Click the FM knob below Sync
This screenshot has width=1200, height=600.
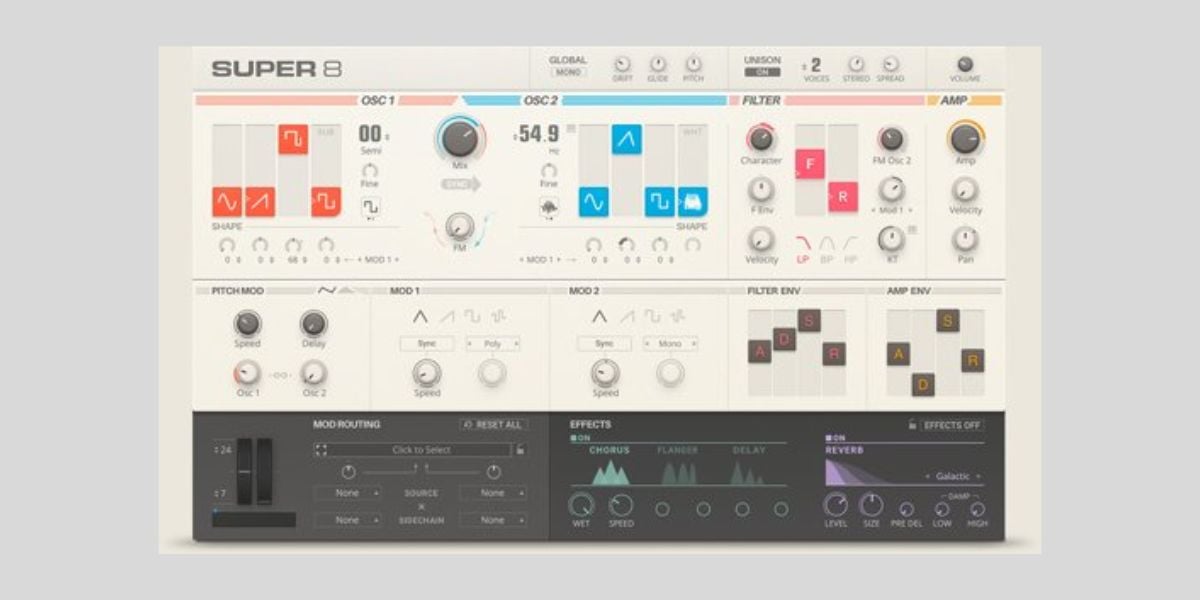click(460, 226)
